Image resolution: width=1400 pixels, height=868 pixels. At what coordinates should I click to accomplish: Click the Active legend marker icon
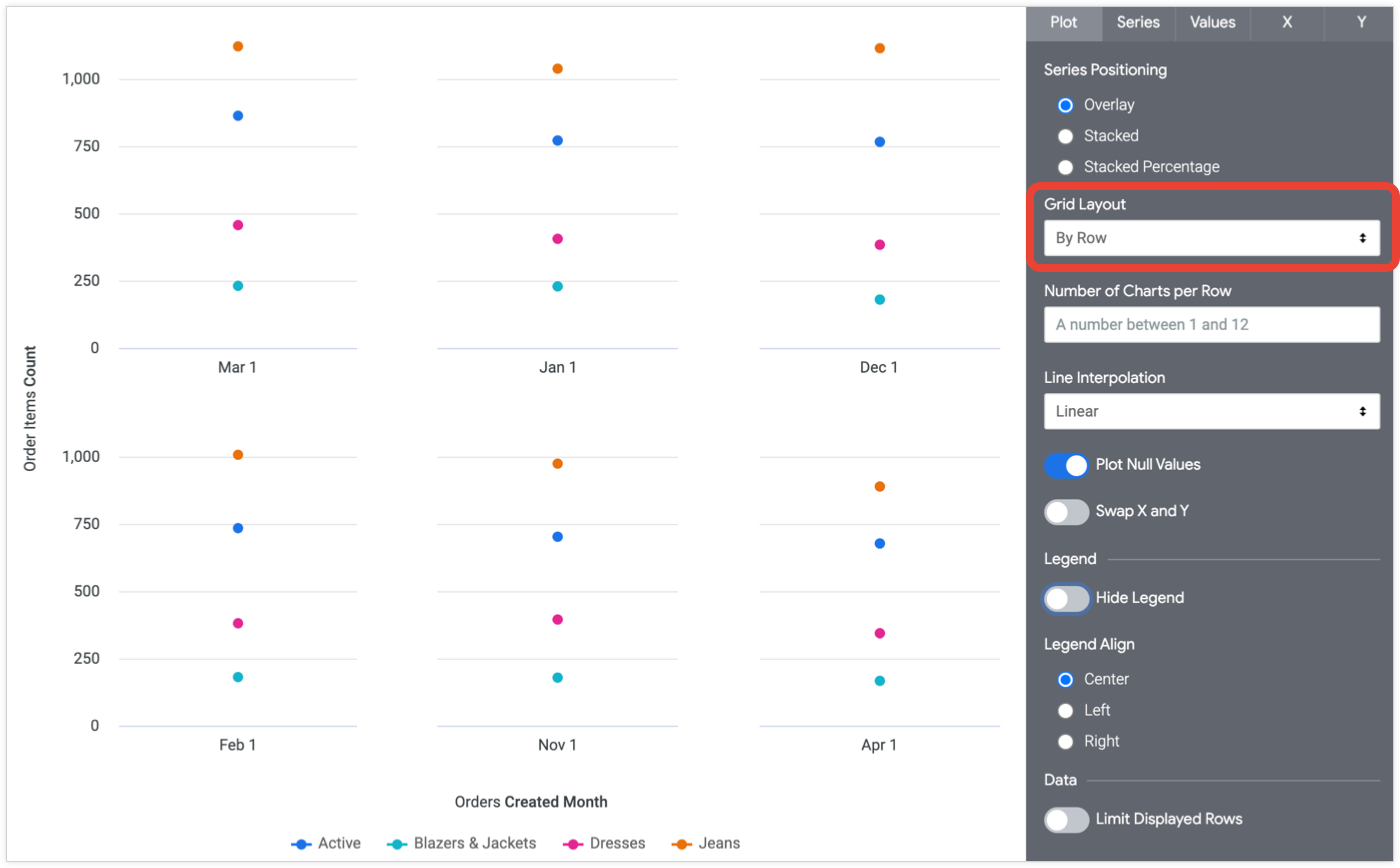point(301,844)
